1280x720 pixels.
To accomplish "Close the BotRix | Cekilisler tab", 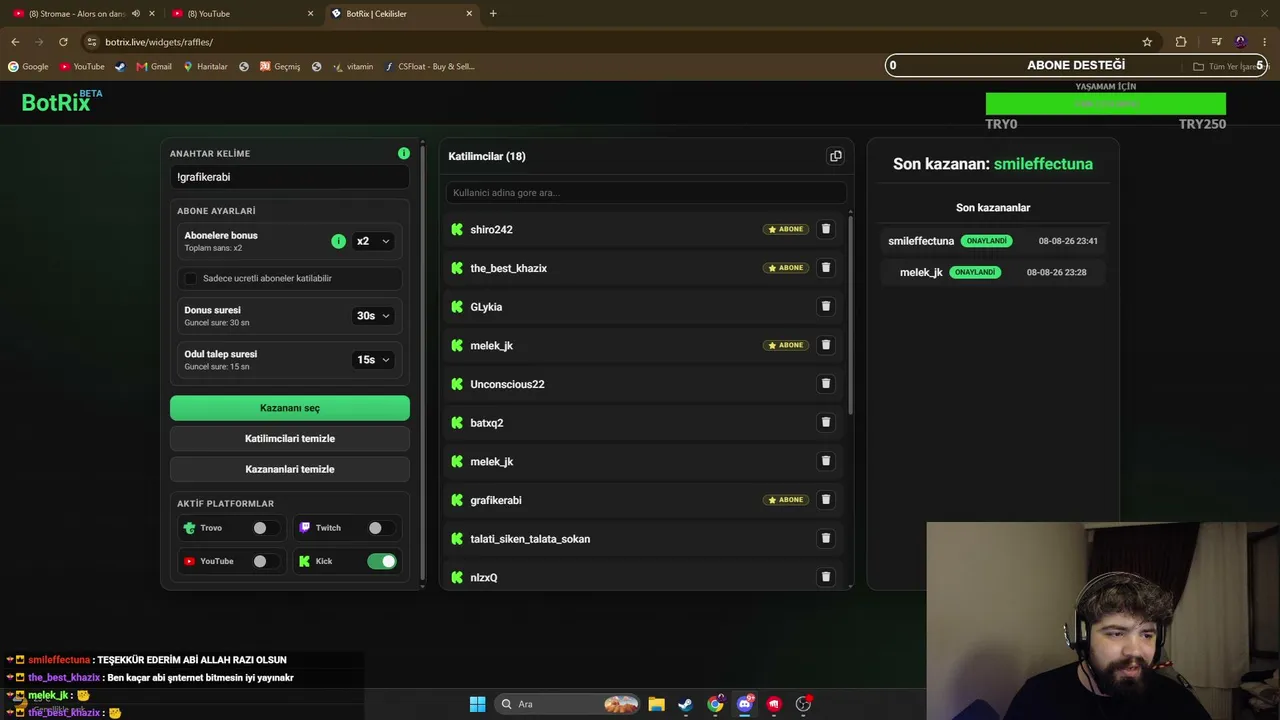I will 469,14.
